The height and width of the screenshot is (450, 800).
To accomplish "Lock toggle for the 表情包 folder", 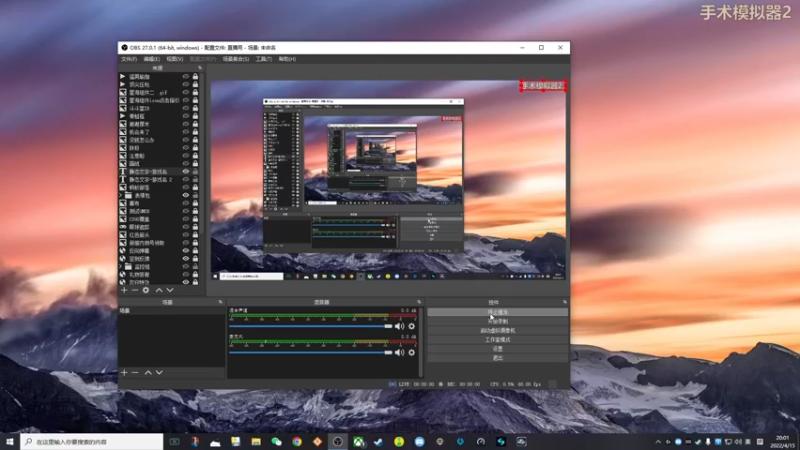I will coord(195,195).
